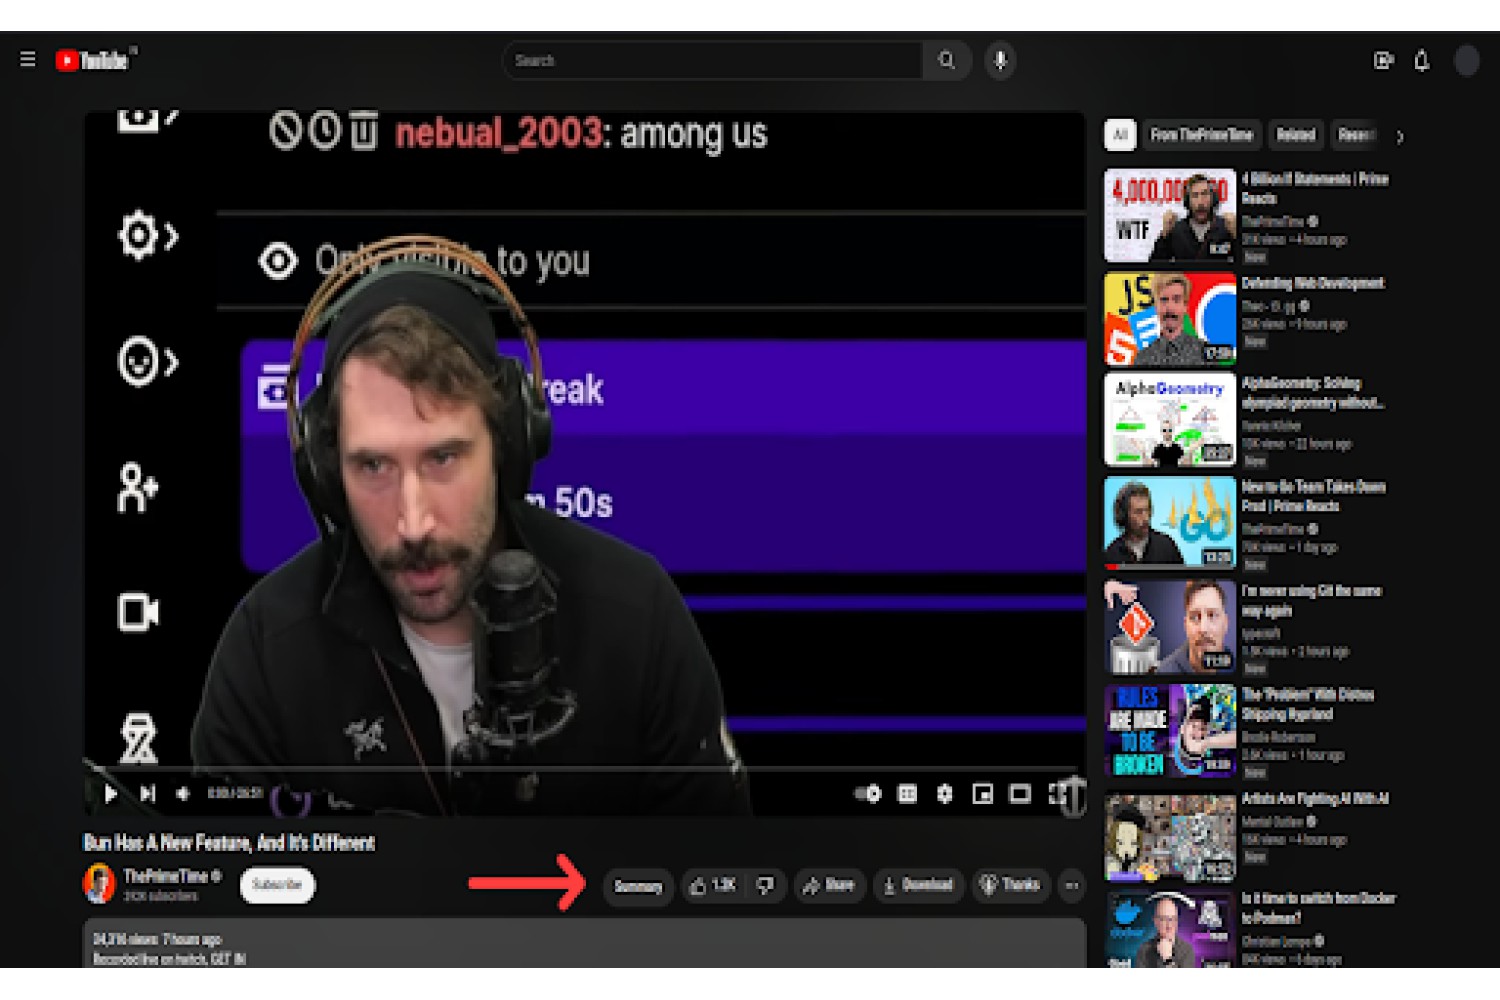Open AlphaGeometry: Solving olympiad geometry title

tap(1313, 392)
